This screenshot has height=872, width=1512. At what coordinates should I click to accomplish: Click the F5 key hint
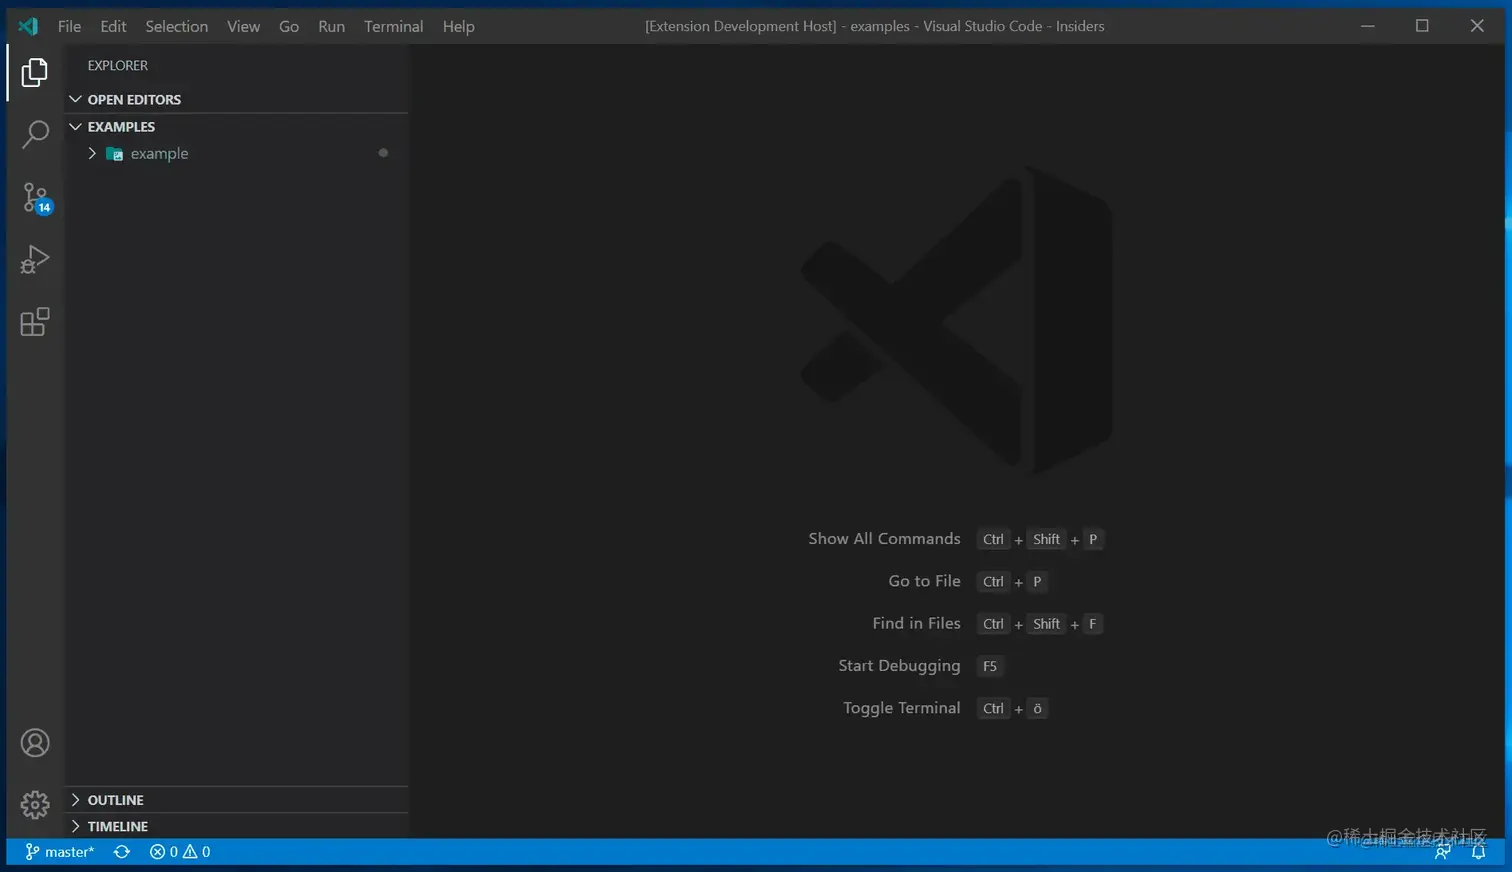(x=990, y=666)
